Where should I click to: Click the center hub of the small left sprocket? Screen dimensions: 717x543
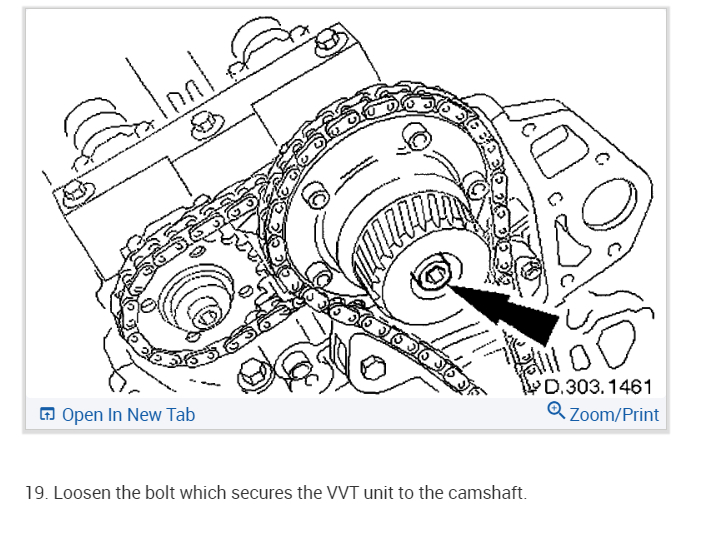tap(206, 316)
